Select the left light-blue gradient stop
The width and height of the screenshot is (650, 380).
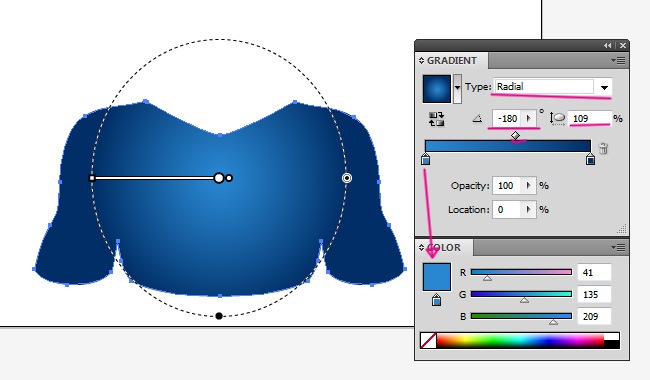click(425, 160)
